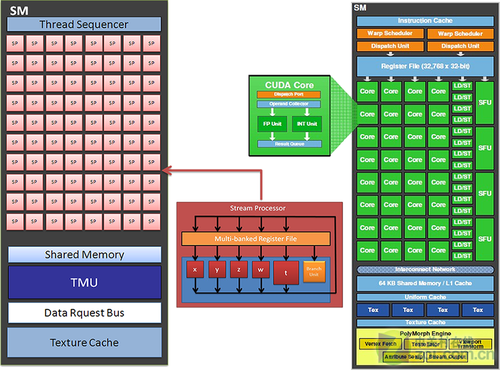Select the Shared Memory block
The height and width of the screenshot is (370, 500).
tap(84, 255)
